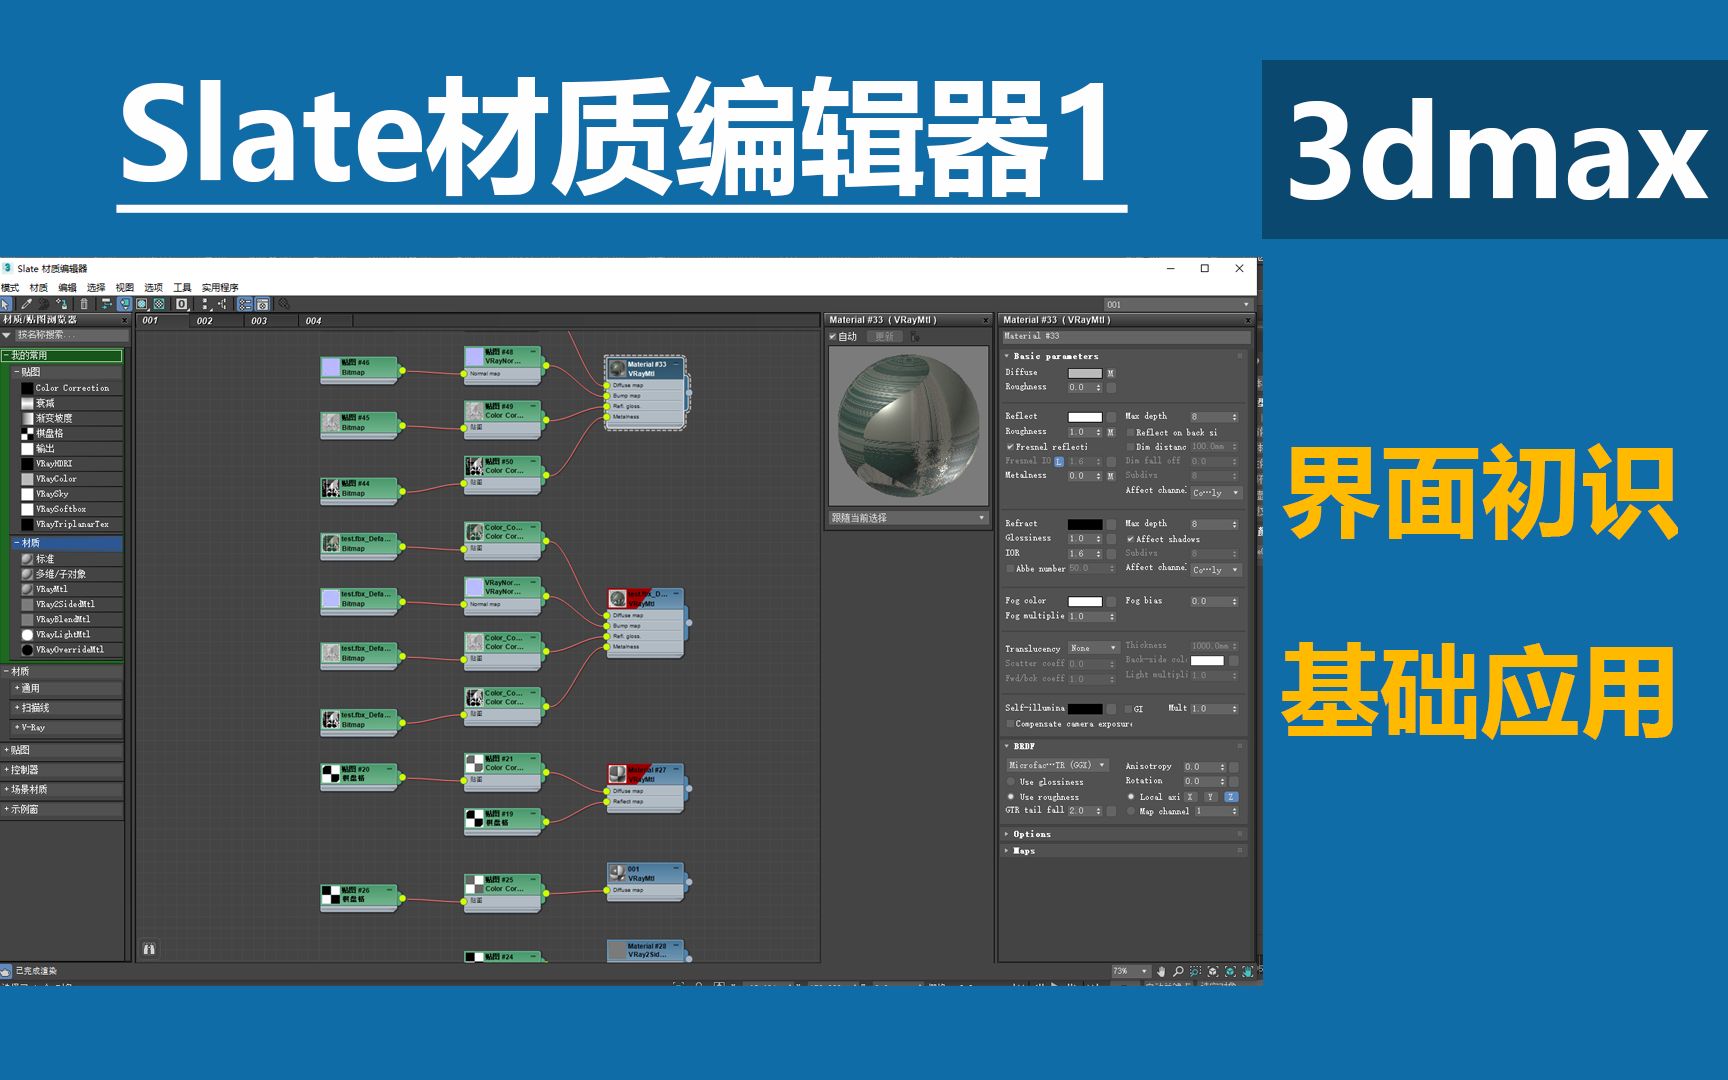
Task: Click the material name field Material #33
Action: (1125, 336)
